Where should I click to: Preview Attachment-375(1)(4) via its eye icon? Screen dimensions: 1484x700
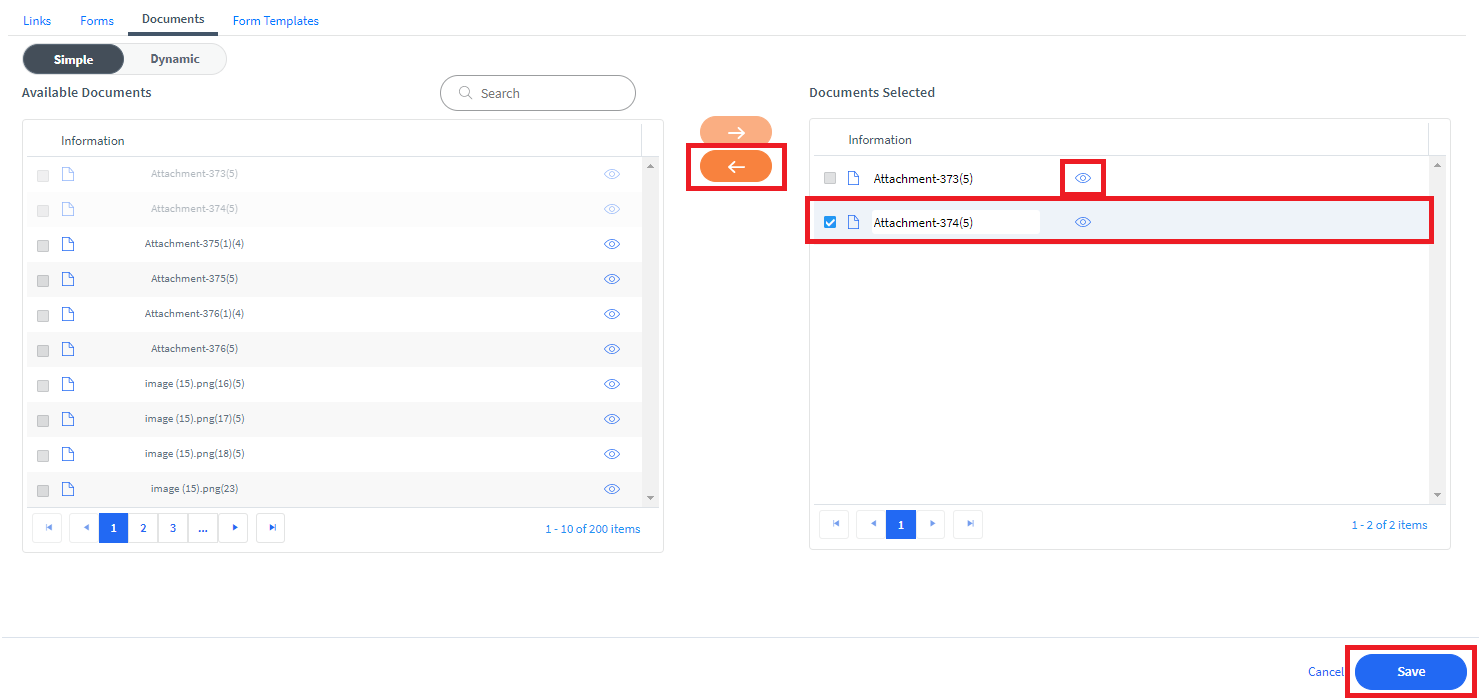pos(612,244)
